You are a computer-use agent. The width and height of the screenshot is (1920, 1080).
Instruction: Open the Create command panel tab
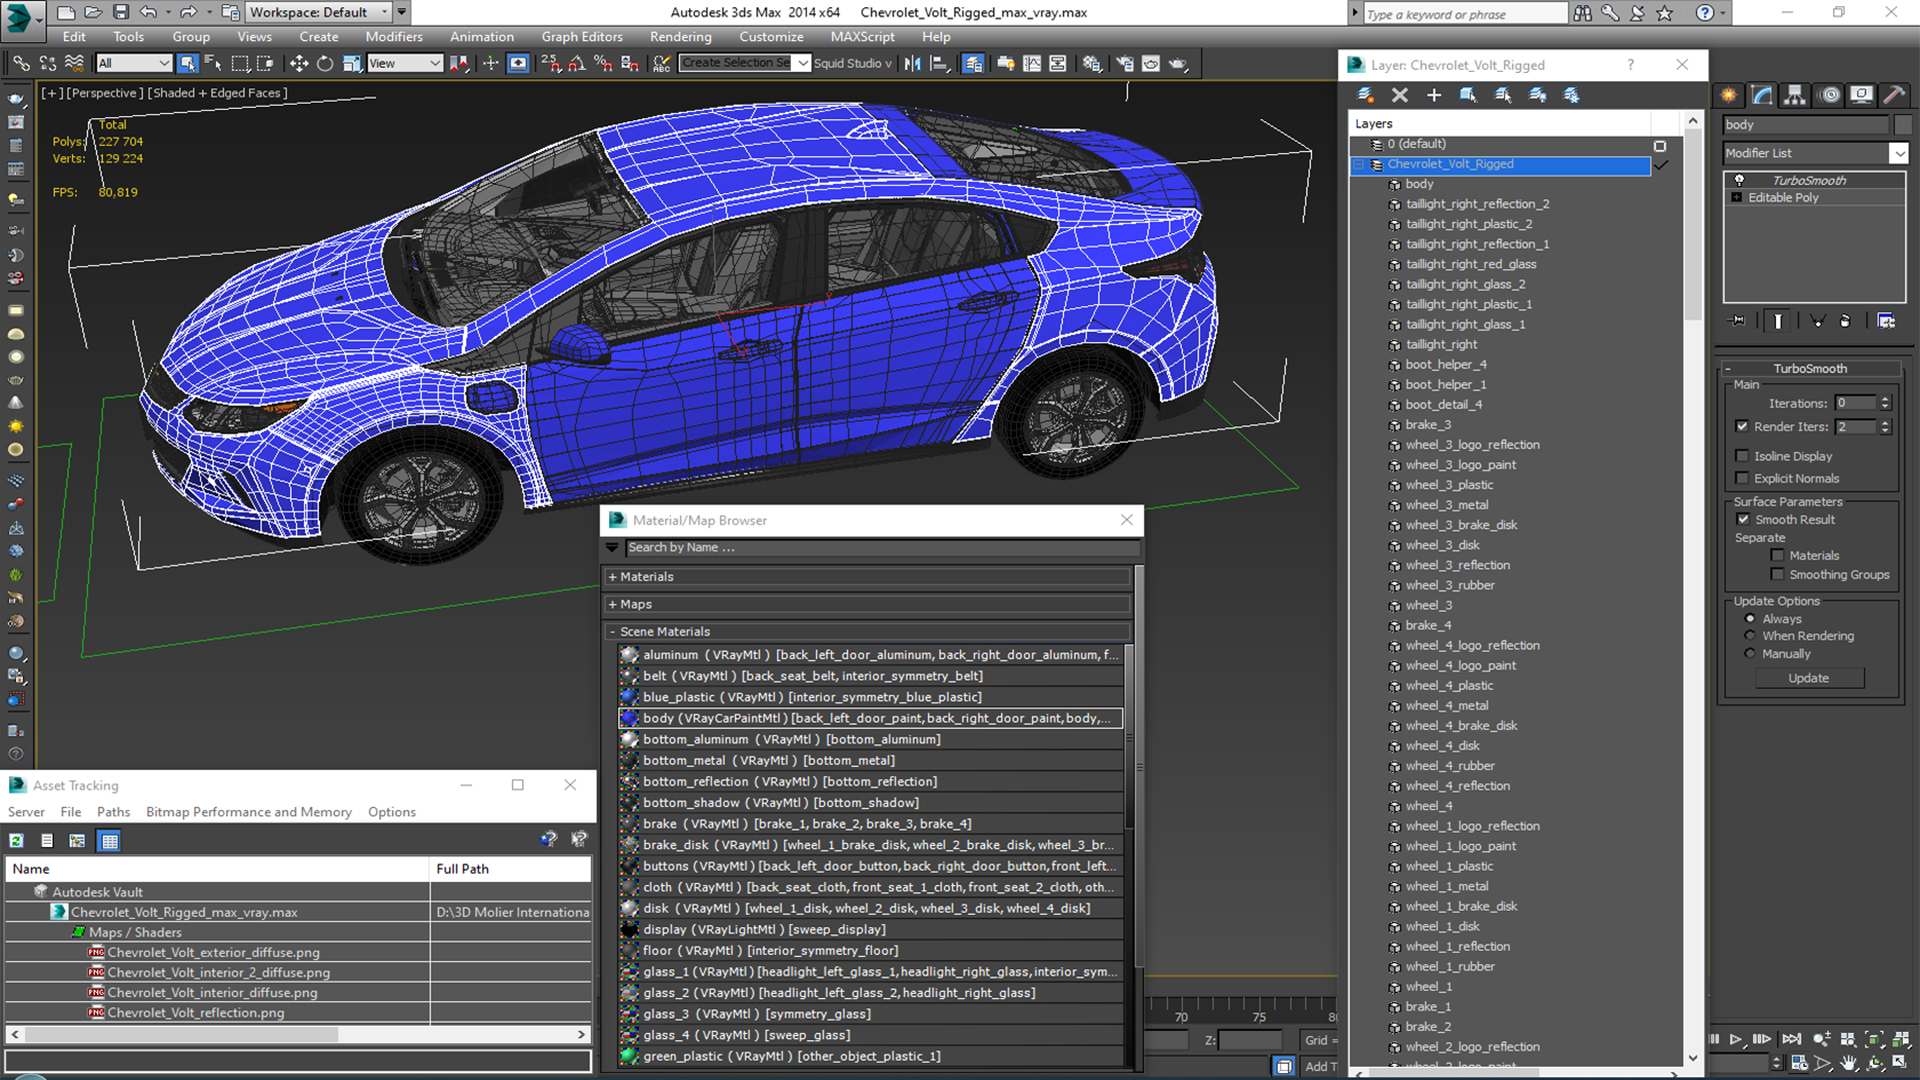pyautogui.click(x=1729, y=95)
